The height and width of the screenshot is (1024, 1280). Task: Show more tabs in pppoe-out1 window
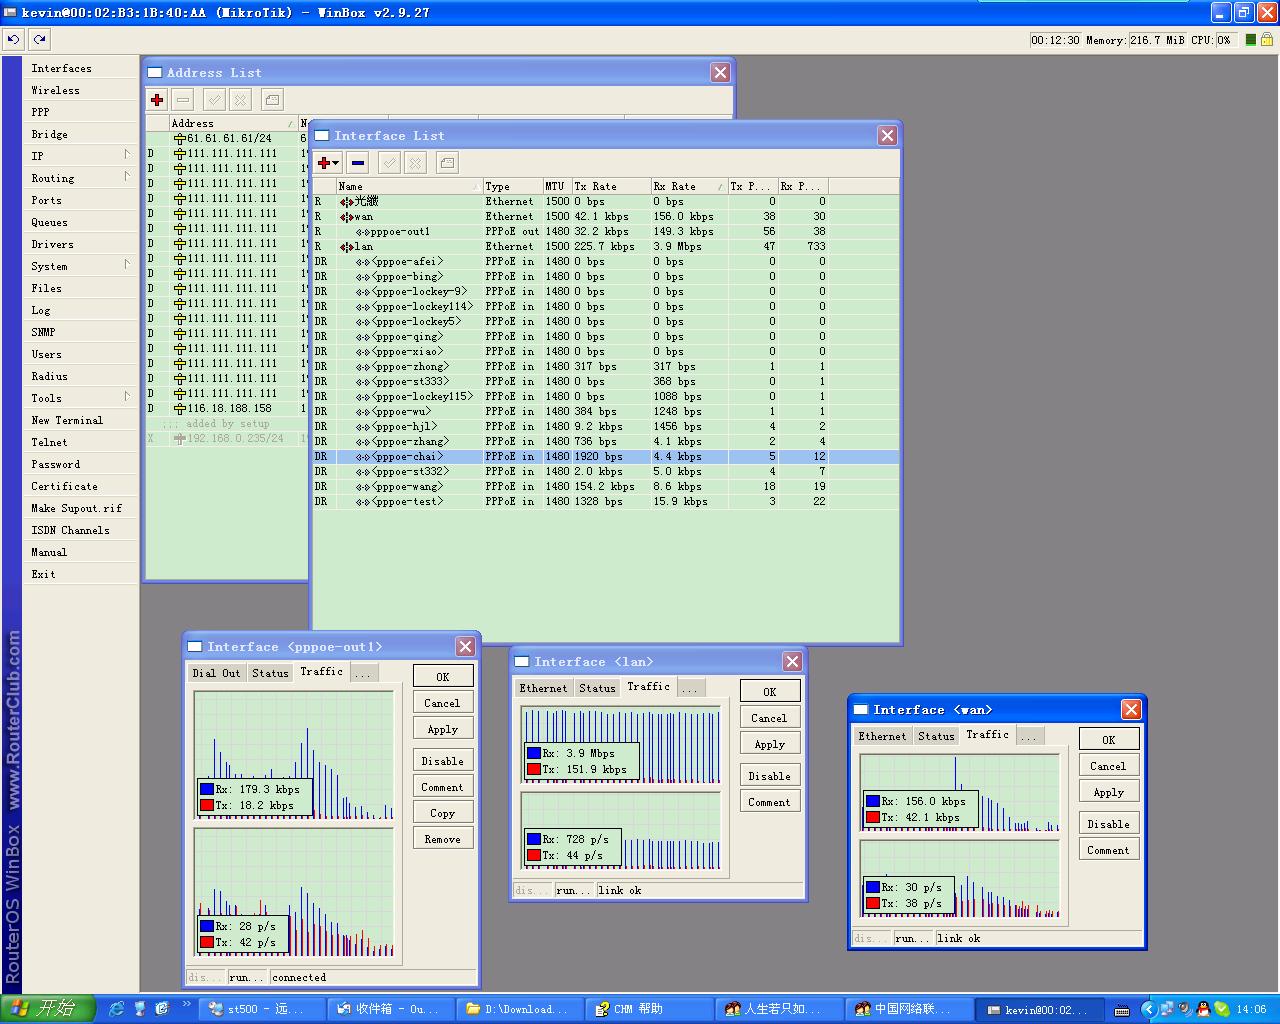pos(363,673)
